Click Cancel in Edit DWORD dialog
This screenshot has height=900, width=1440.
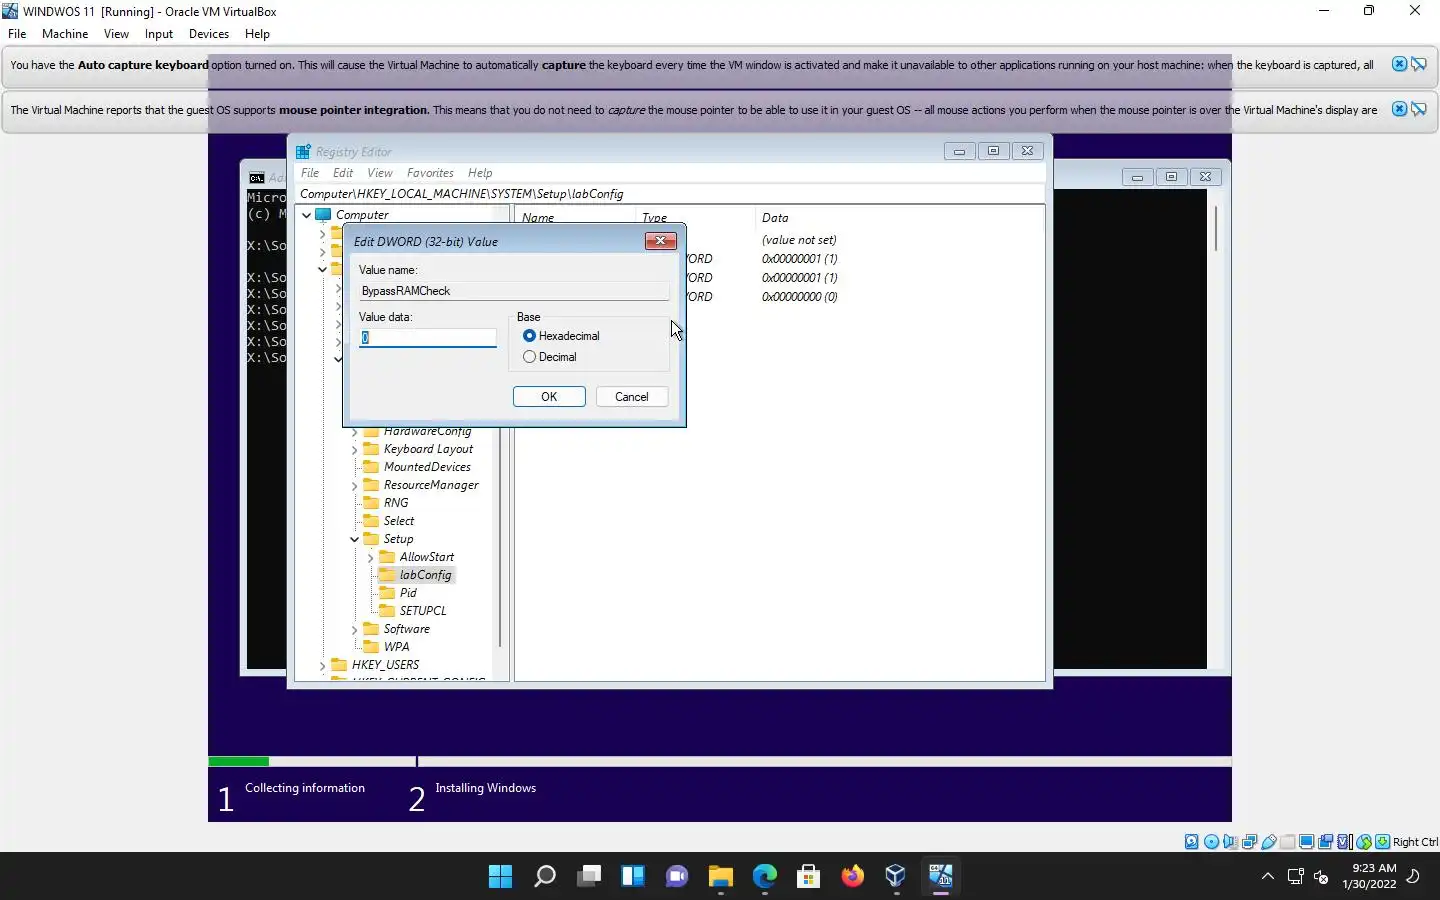(632, 397)
